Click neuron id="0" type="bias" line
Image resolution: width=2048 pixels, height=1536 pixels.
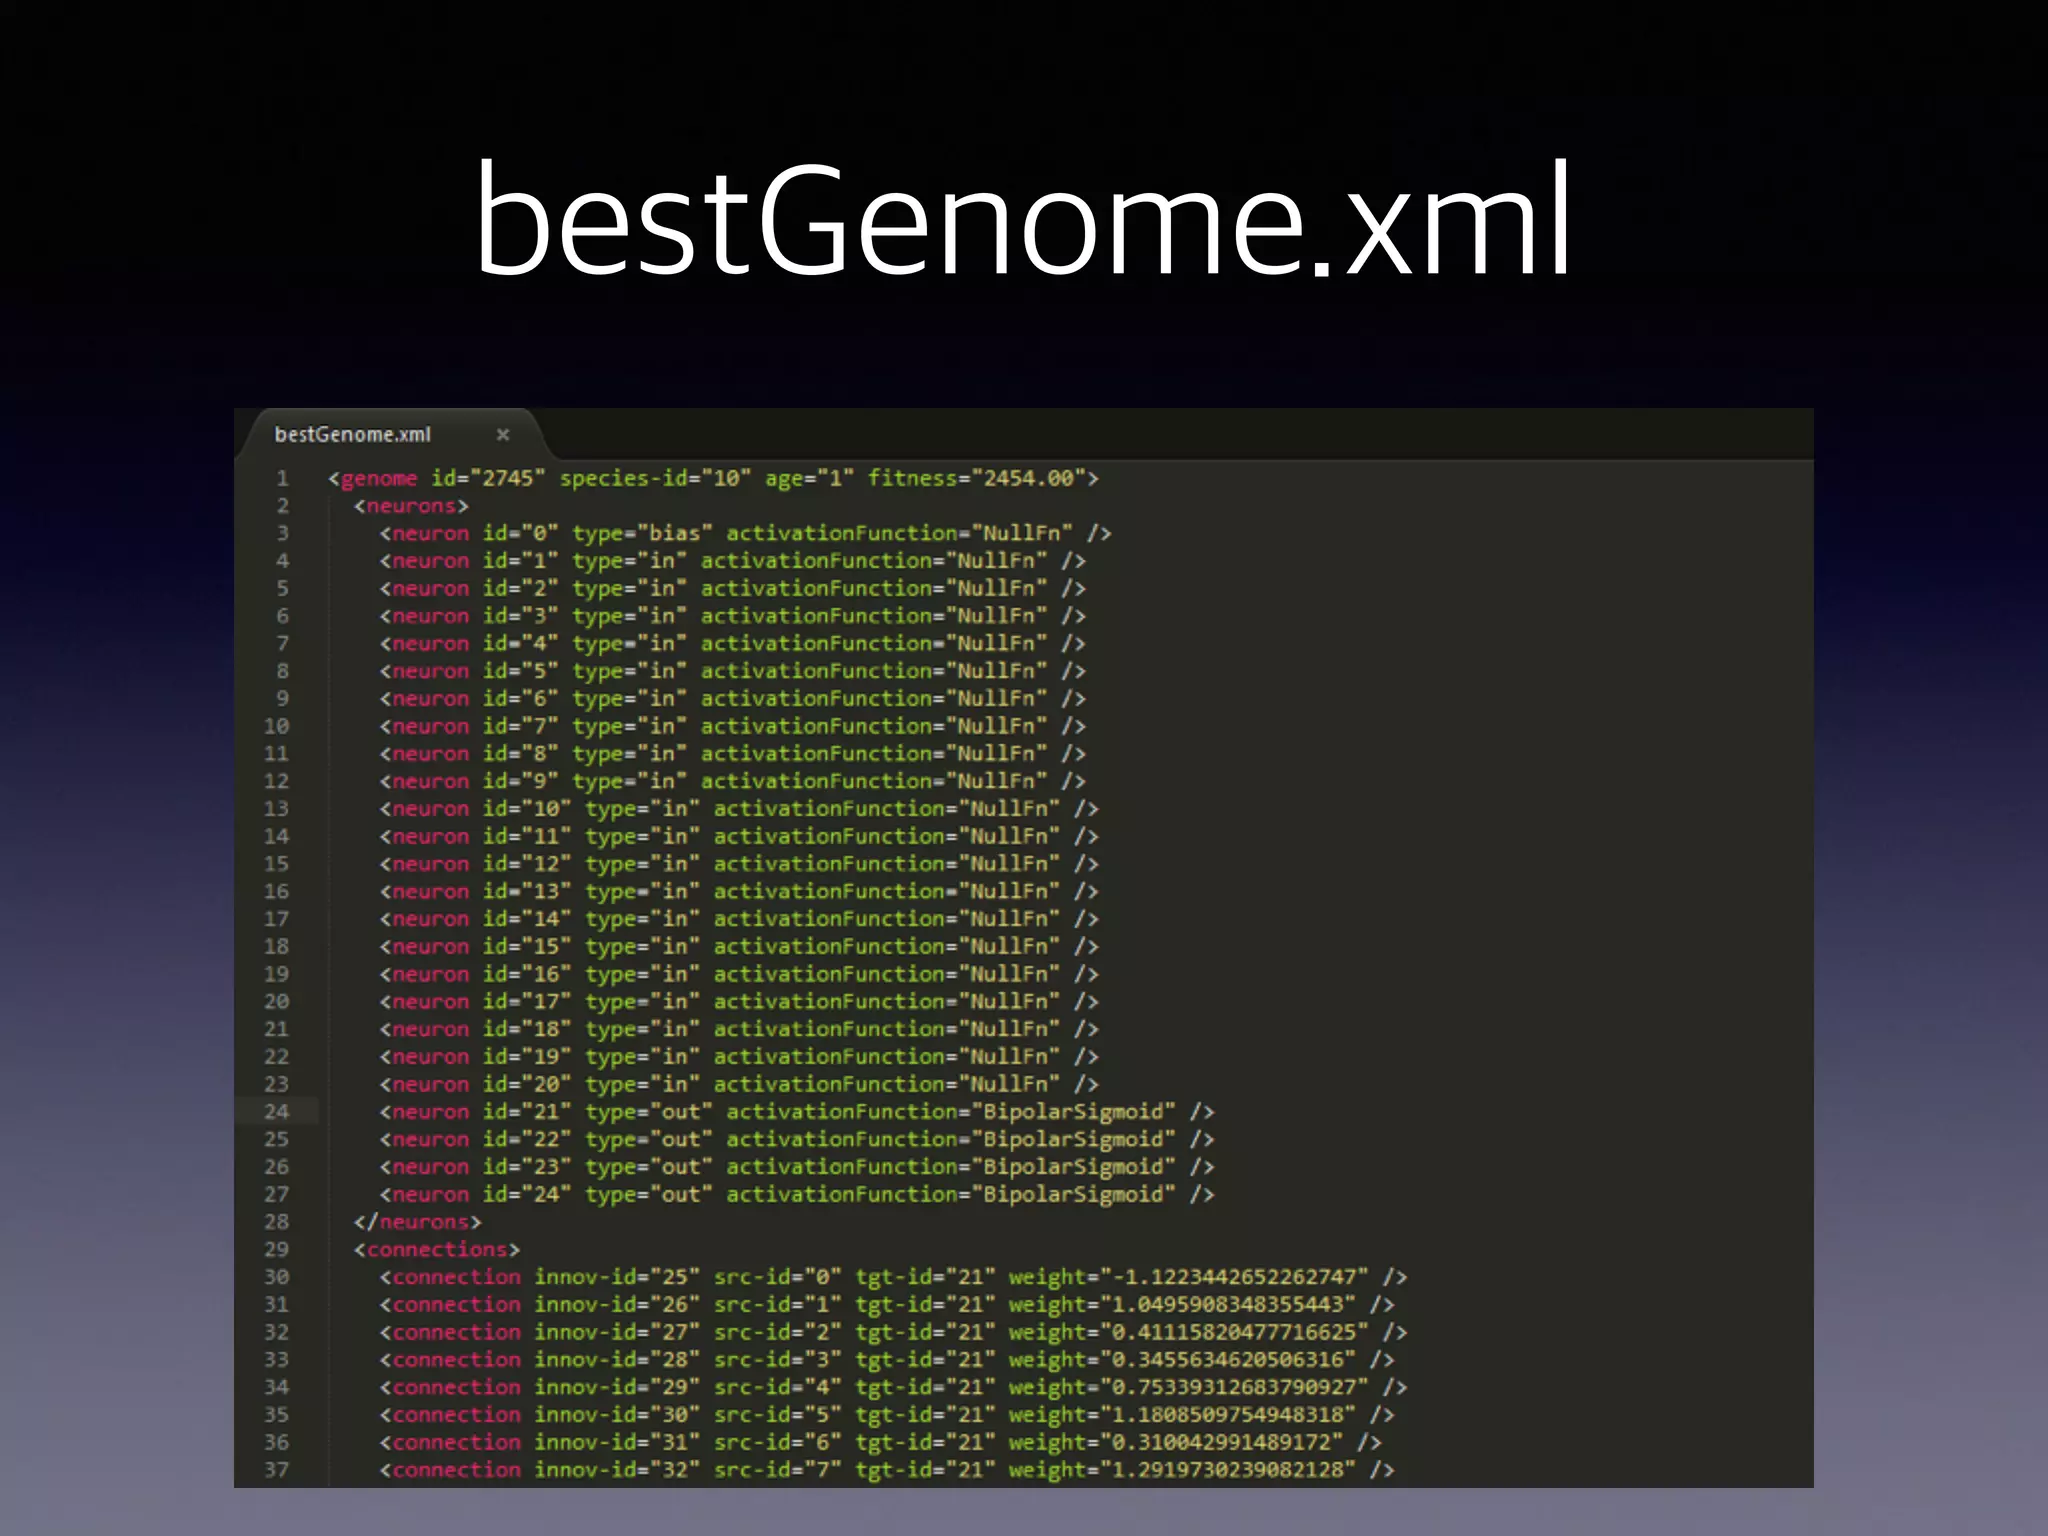[x=745, y=534]
